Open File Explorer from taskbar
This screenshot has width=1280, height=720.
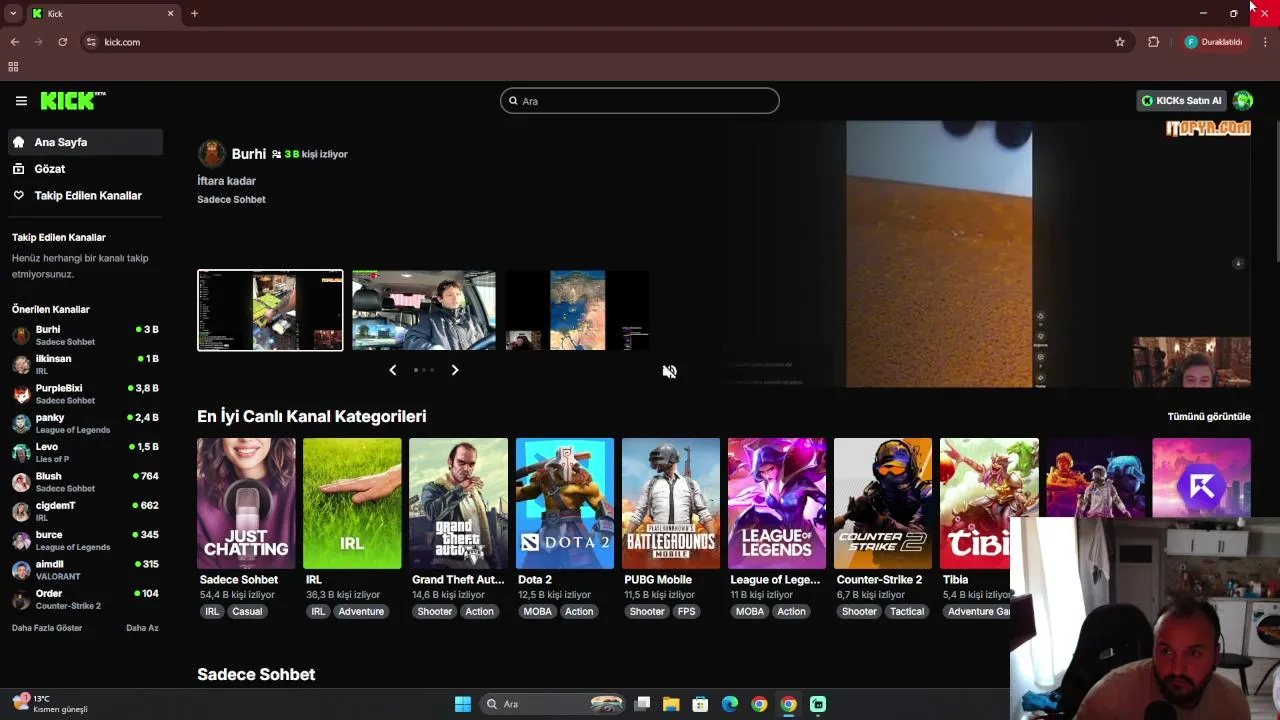tap(671, 704)
